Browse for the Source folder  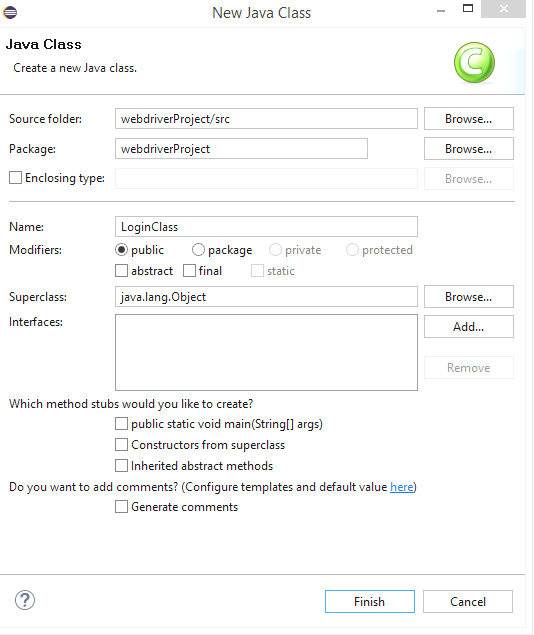point(469,119)
